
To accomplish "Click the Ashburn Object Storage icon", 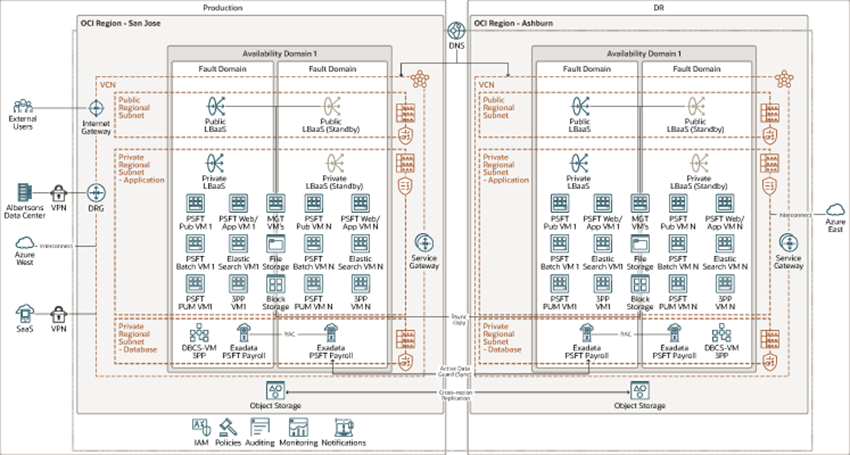I will [x=640, y=391].
